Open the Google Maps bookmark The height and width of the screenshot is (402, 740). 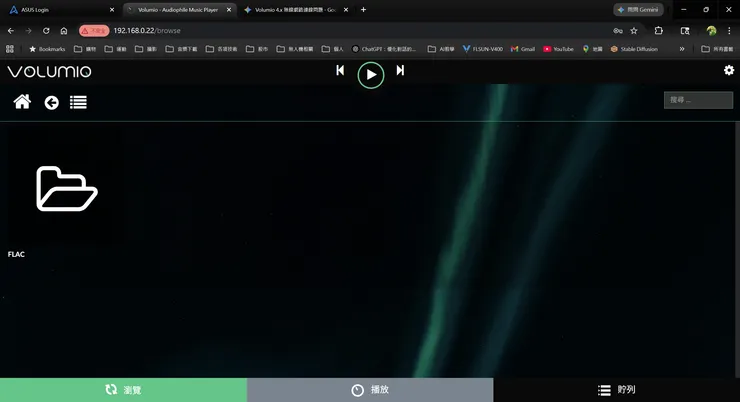[592, 49]
